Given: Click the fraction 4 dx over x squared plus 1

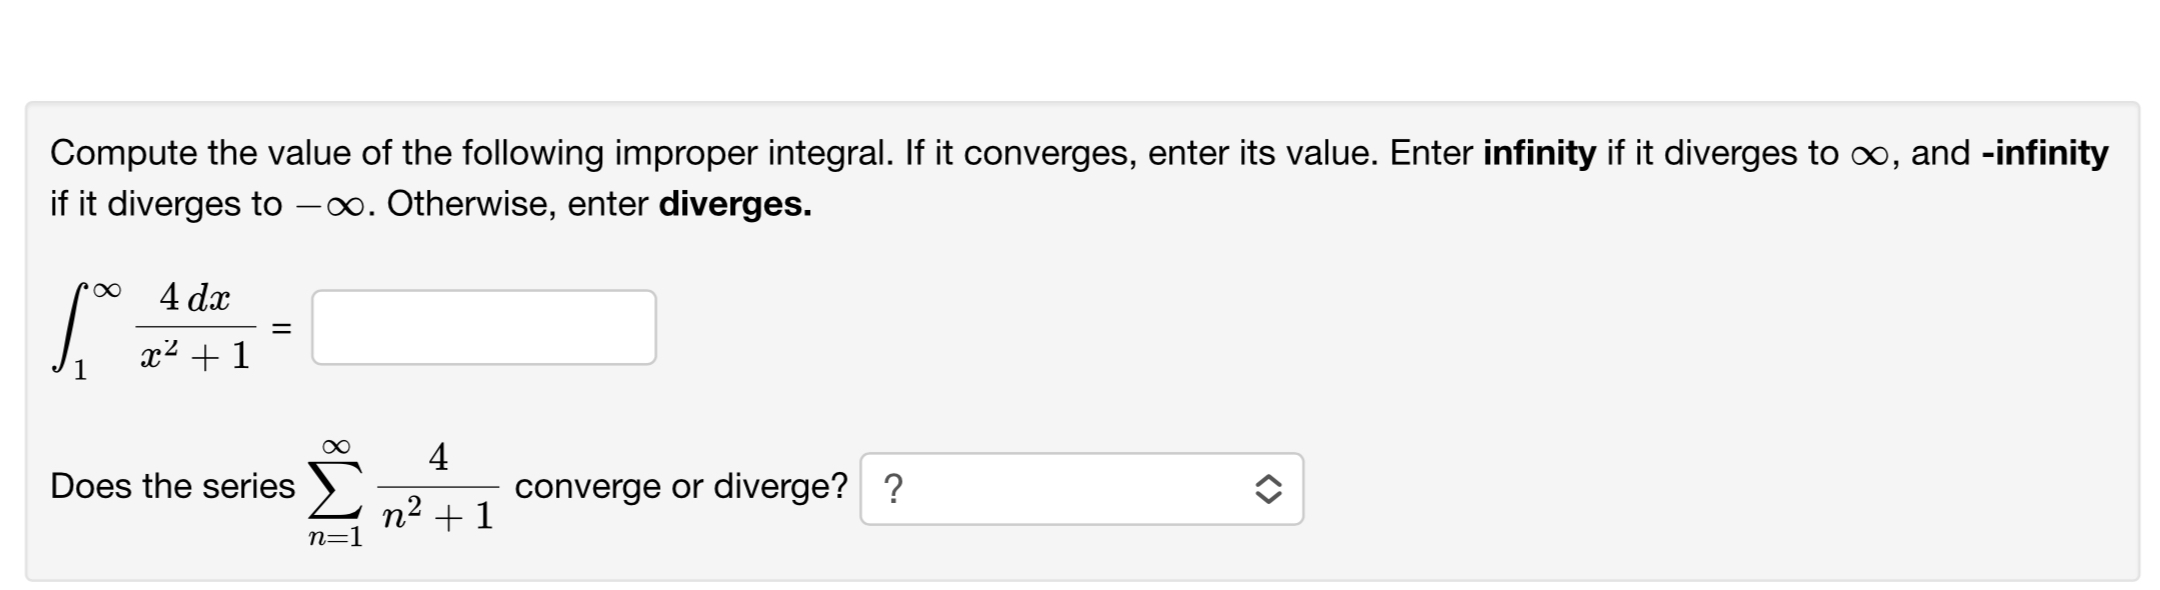Looking at the screenshot, I should (193, 328).
